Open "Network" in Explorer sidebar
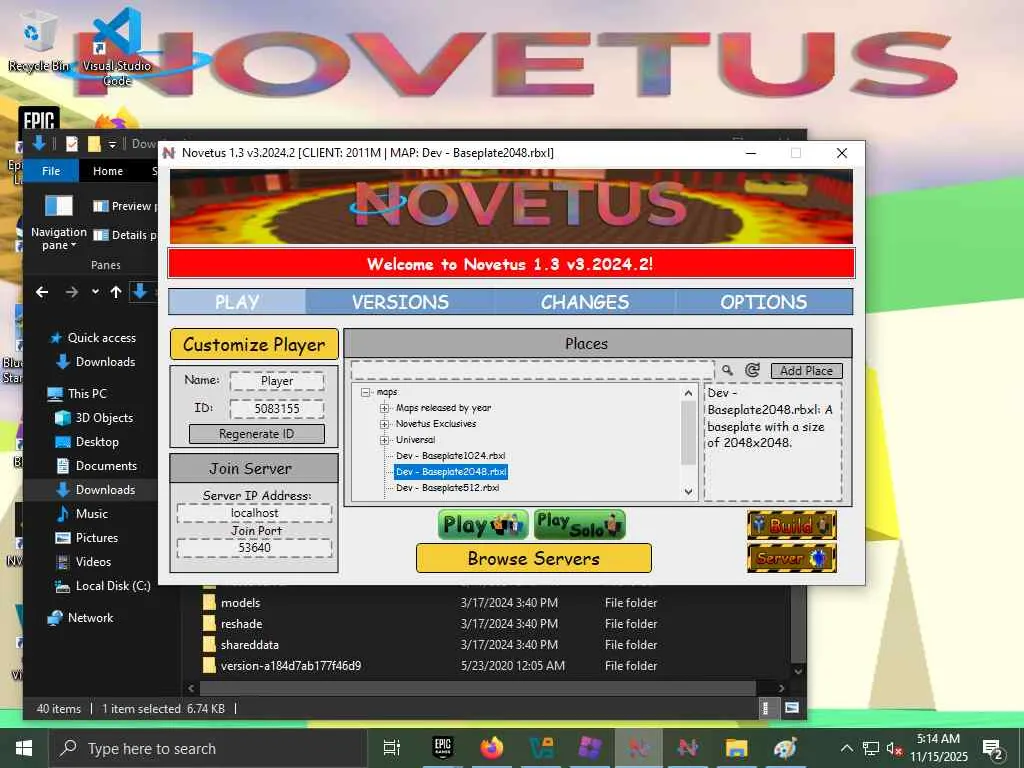 [90, 618]
